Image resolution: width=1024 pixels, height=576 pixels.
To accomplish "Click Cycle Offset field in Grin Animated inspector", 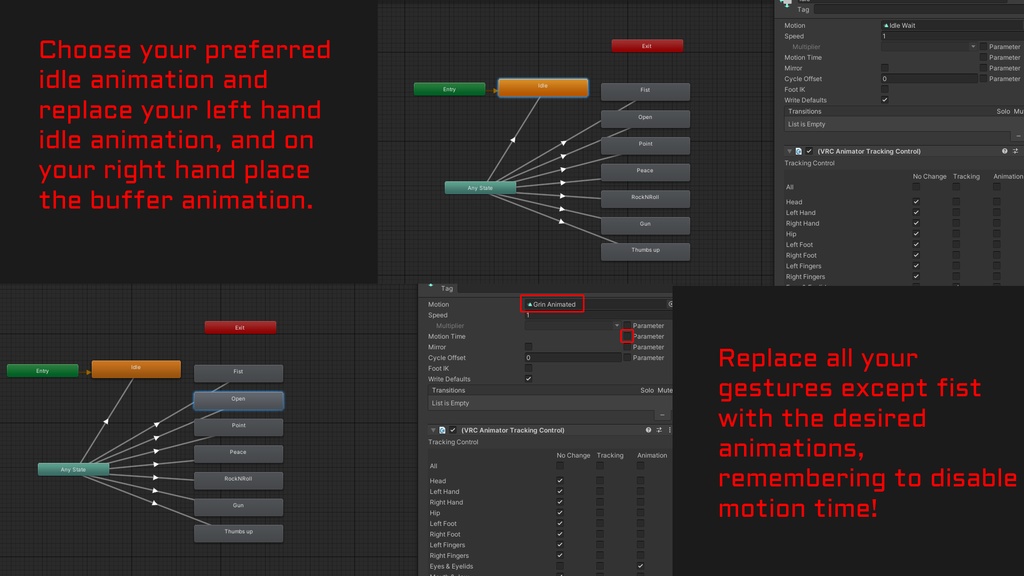I will [573, 358].
